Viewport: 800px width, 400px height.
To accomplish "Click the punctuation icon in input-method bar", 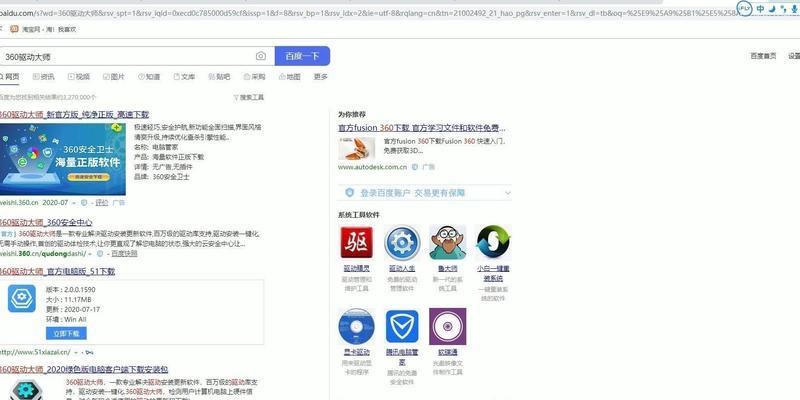I will (x=783, y=9).
